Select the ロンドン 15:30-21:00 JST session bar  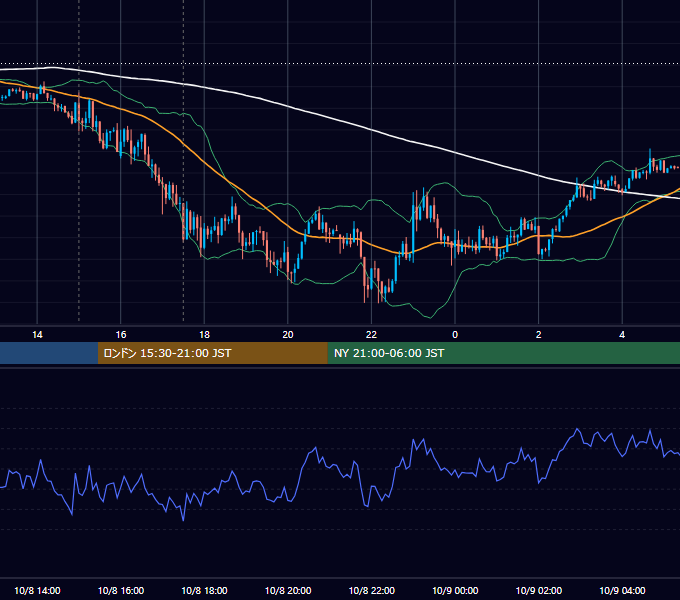tap(212, 353)
